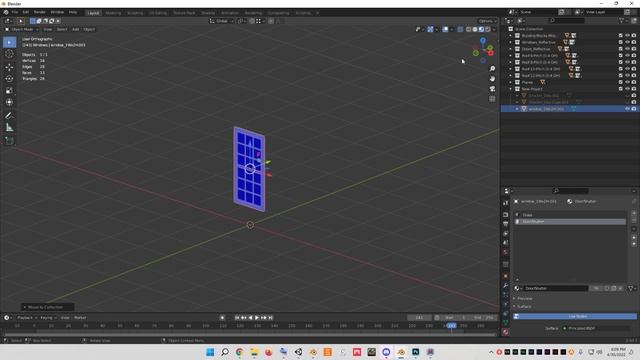This screenshot has height=360, width=640.
Task: Open the Windows Start button
Action: click(x=210, y=352)
